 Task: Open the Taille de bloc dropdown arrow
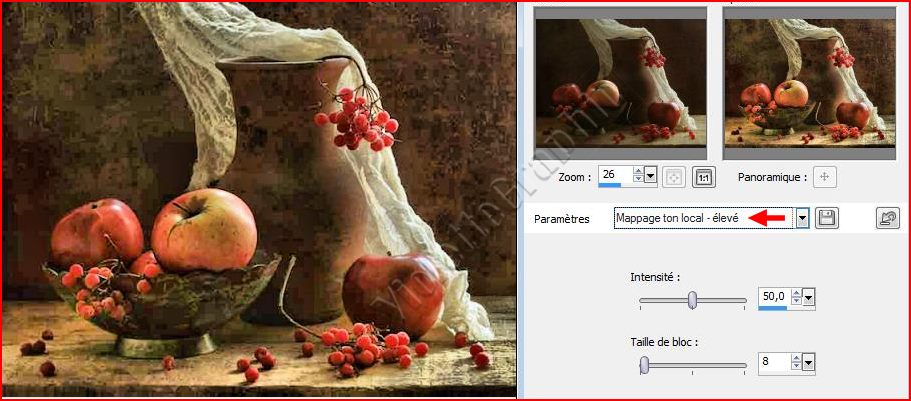(x=809, y=364)
